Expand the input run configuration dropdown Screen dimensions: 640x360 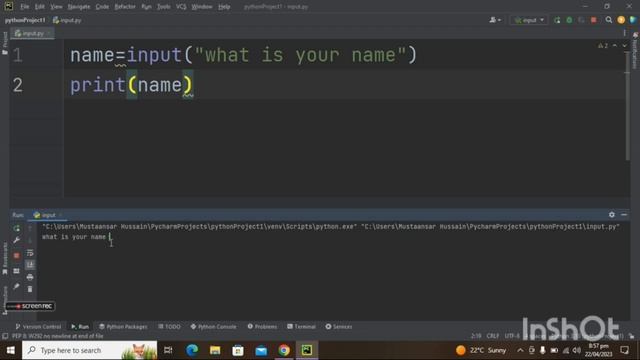click(x=529, y=20)
